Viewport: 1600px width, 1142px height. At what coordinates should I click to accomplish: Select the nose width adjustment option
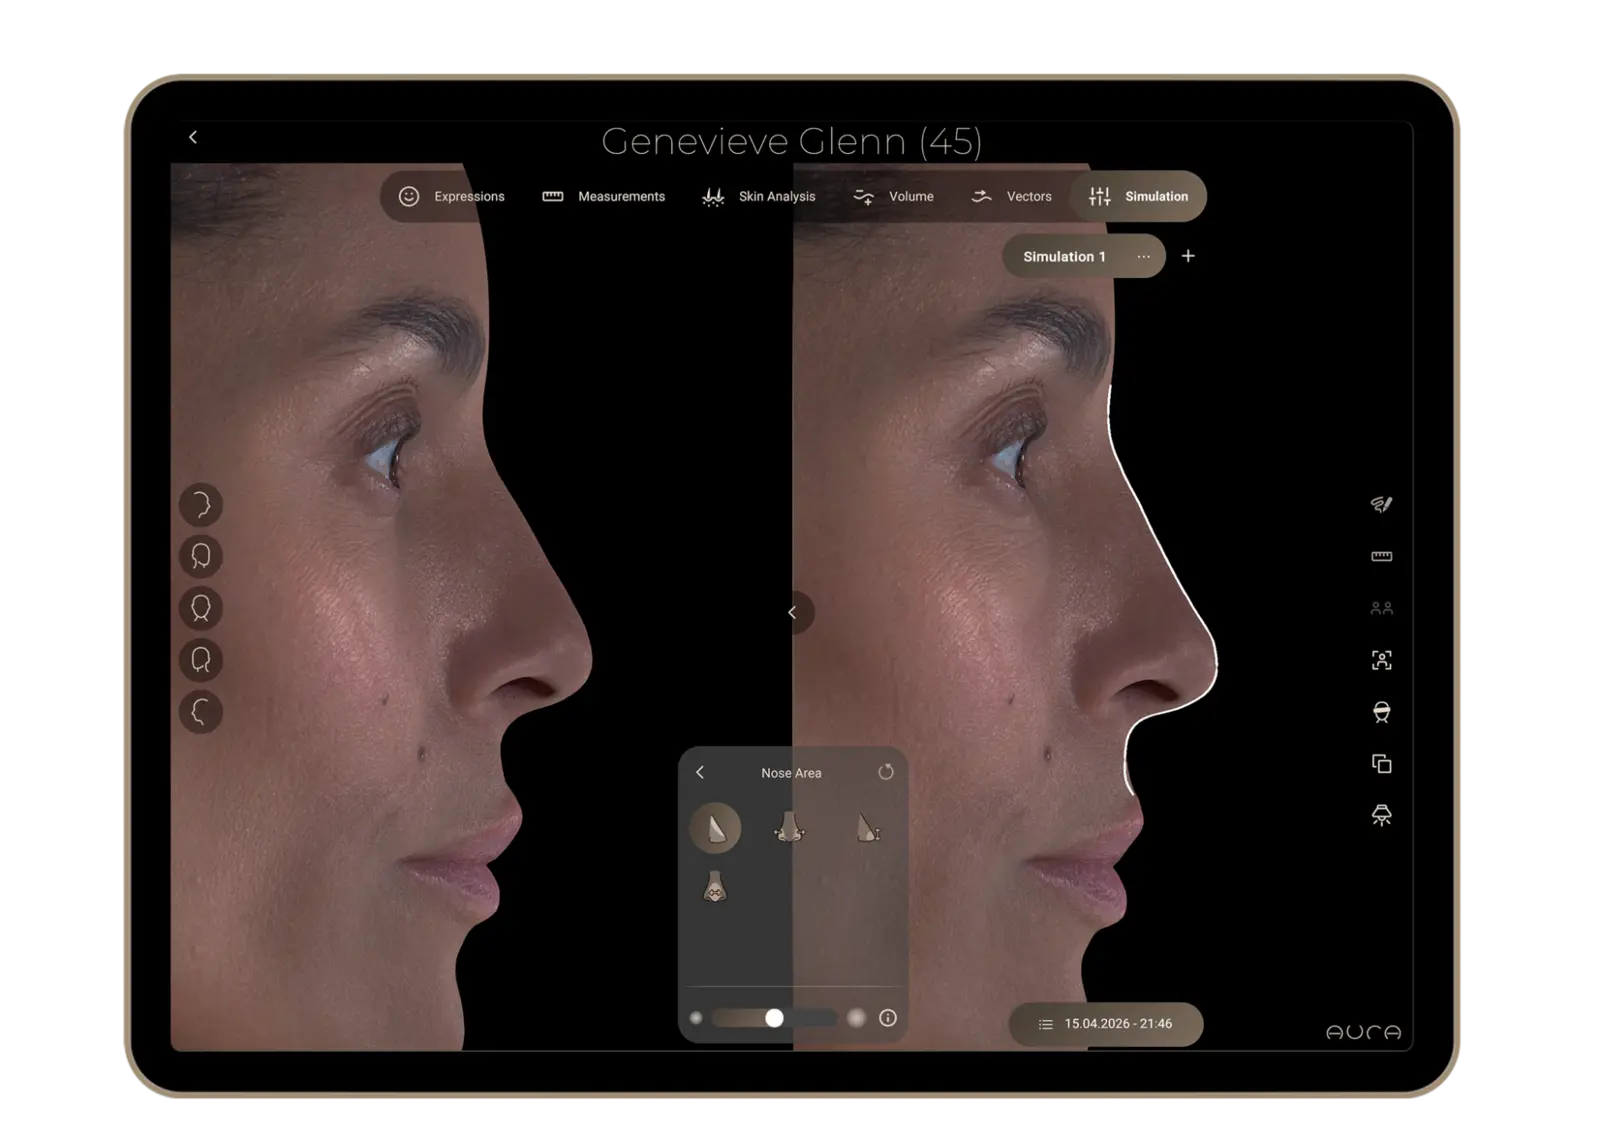click(790, 828)
